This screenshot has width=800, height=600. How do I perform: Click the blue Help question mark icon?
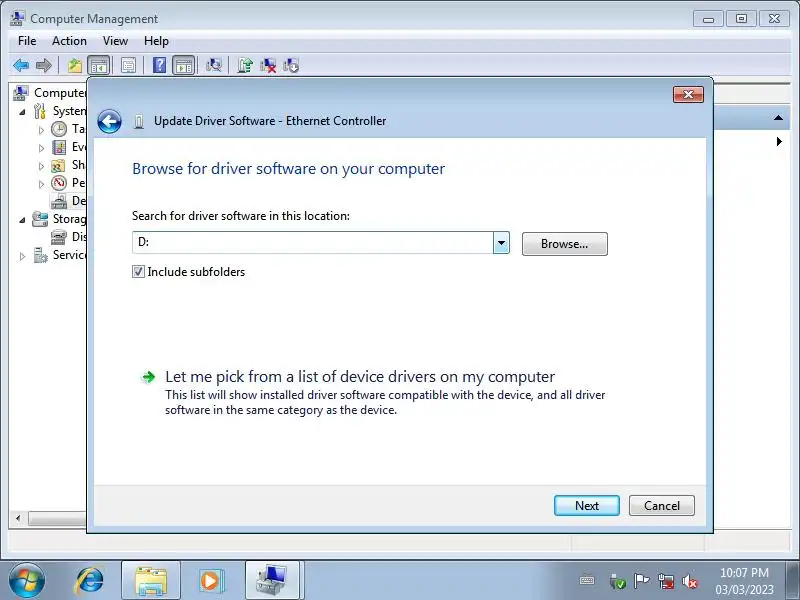click(159, 65)
